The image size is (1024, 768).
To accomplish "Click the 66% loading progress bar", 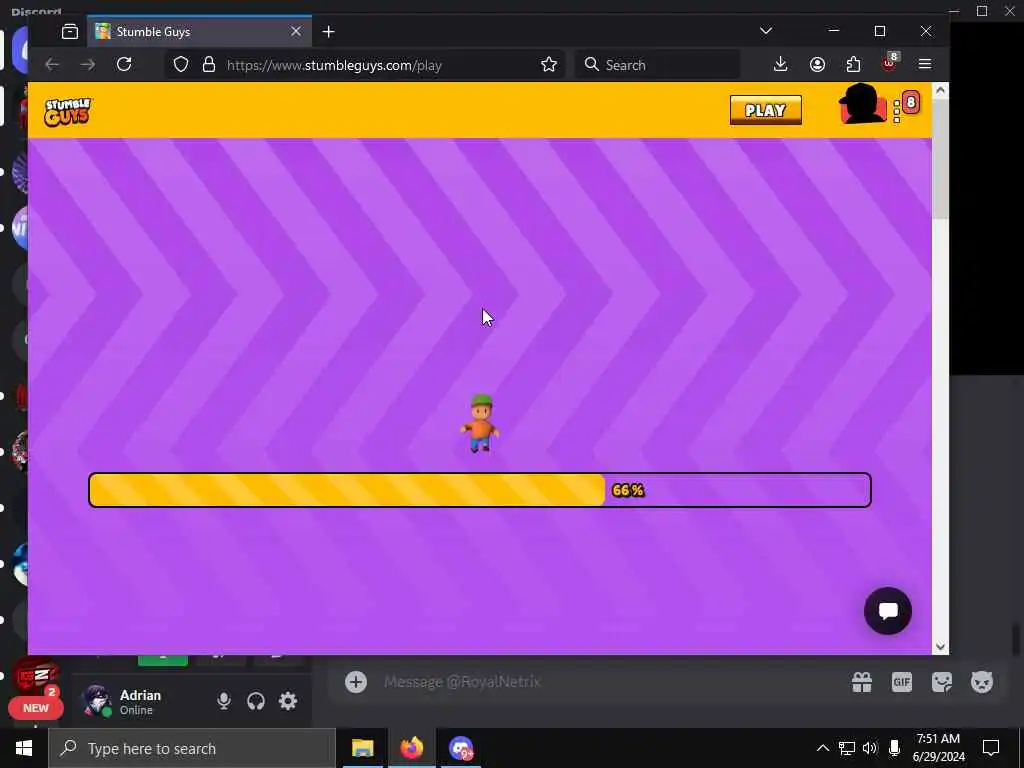I will (480, 490).
